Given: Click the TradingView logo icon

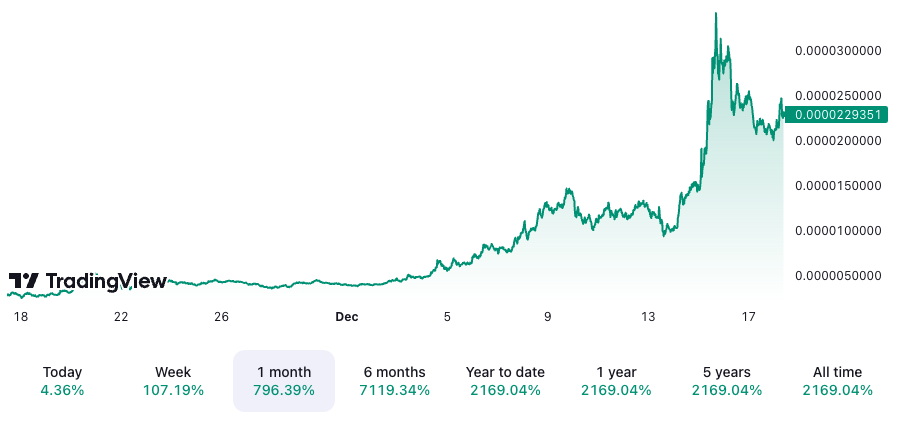Looking at the screenshot, I should point(24,282).
